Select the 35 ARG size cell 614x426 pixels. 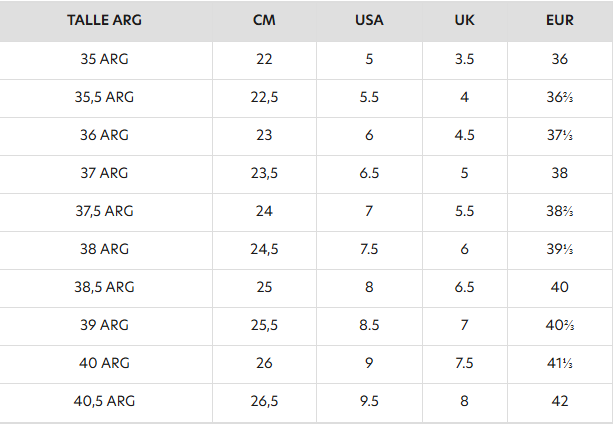click(x=104, y=59)
